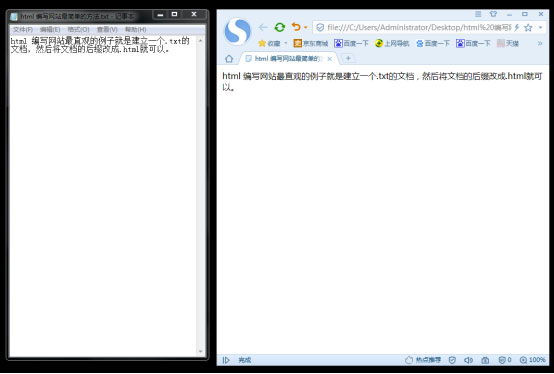The height and width of the screenshot is (374, 554).
Task: Open the ad-block shield counter showing 0
Action: [505, 360]
